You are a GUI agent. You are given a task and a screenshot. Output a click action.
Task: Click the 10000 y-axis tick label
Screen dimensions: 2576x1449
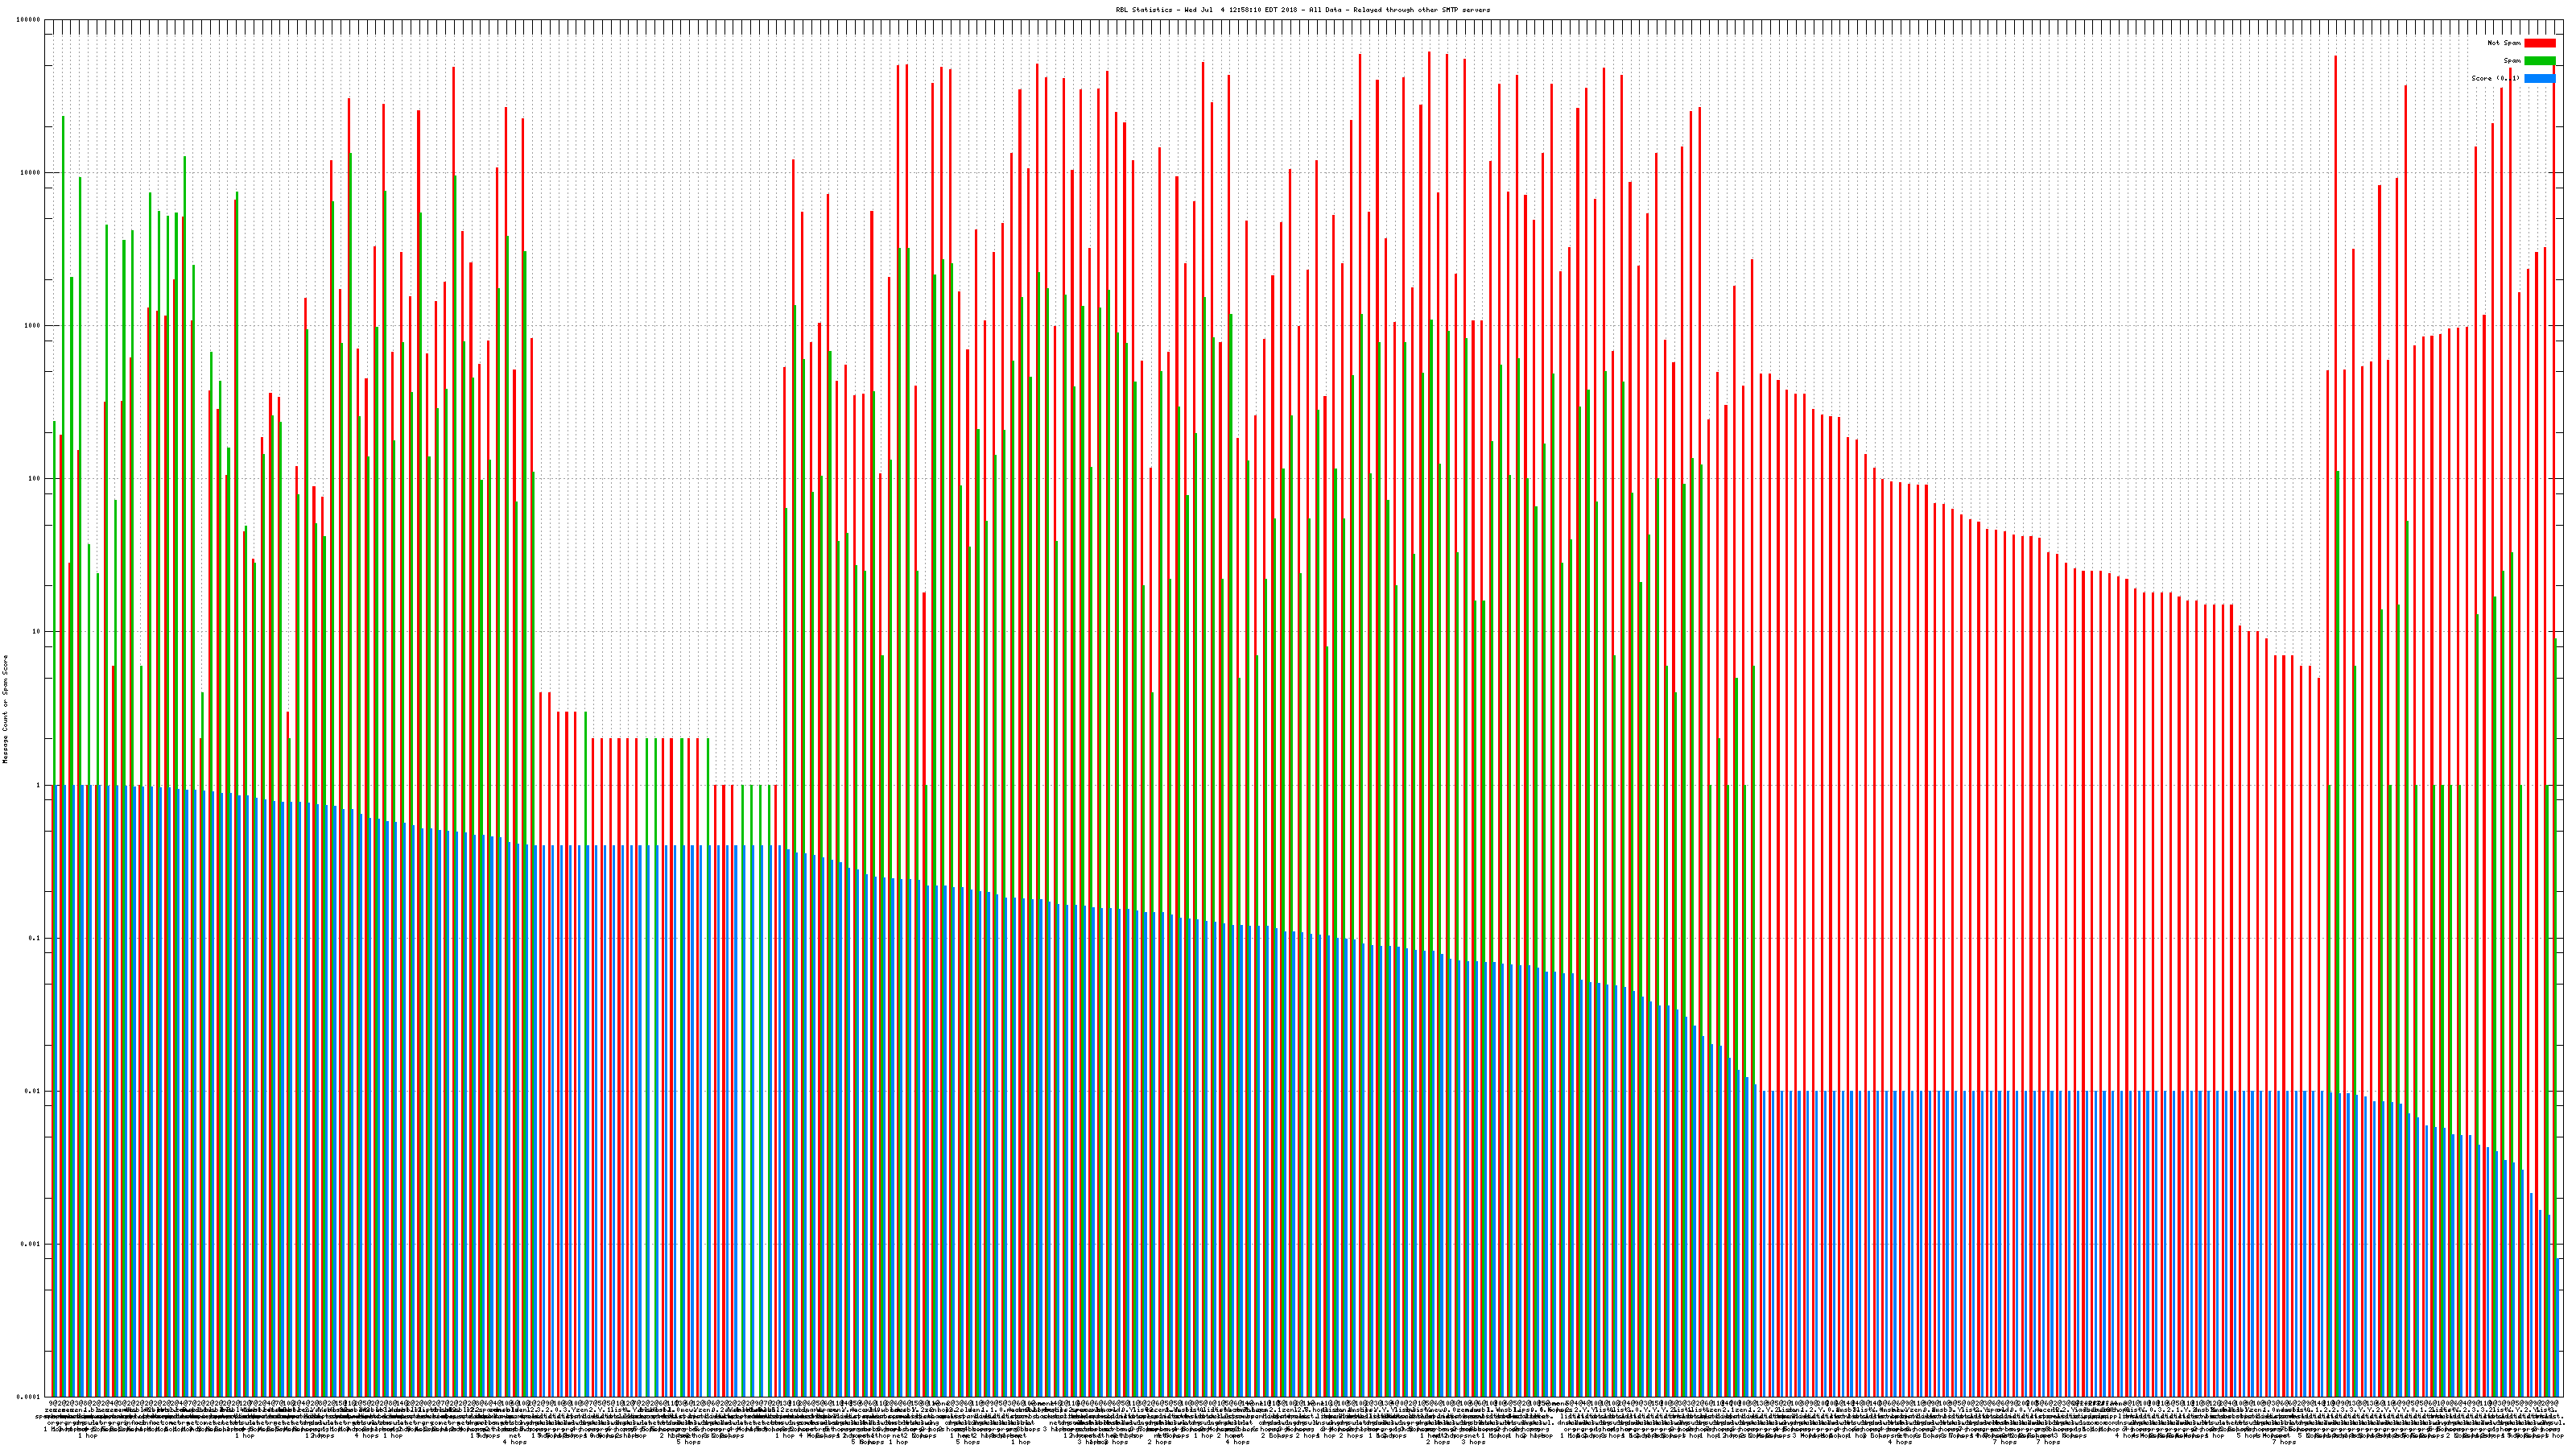coord(30,173)
